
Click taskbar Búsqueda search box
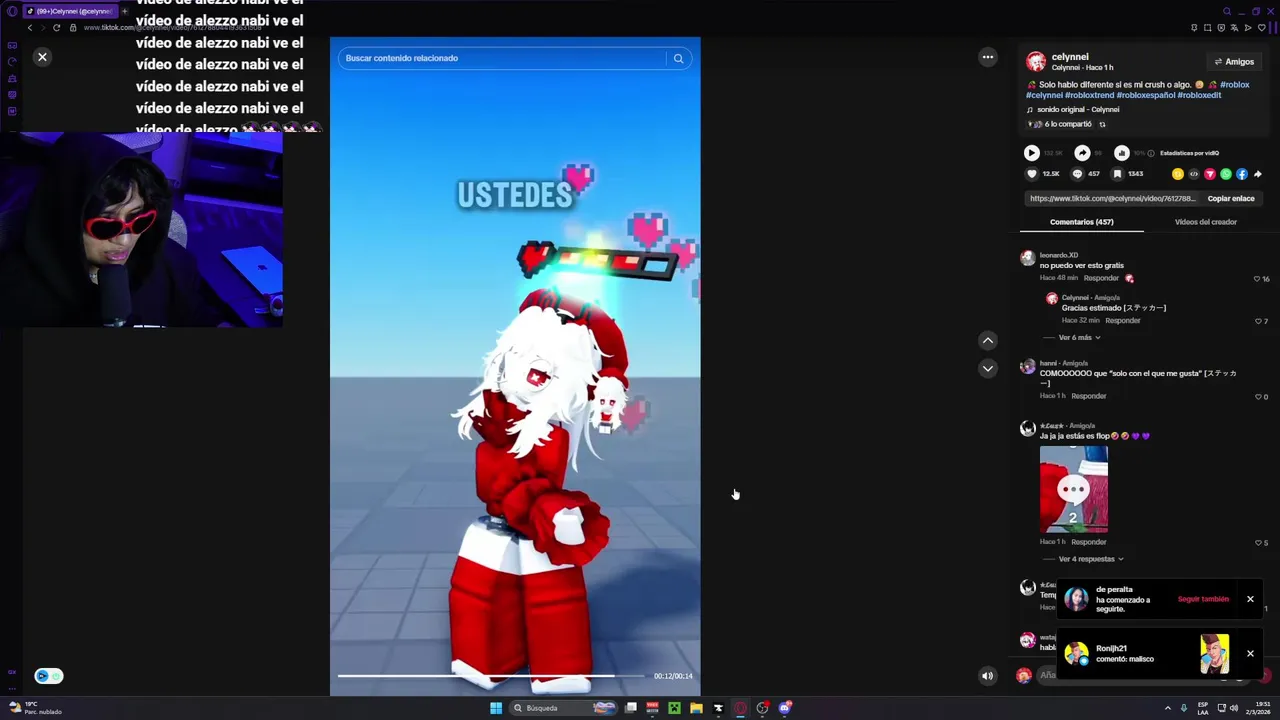(563, 708)
